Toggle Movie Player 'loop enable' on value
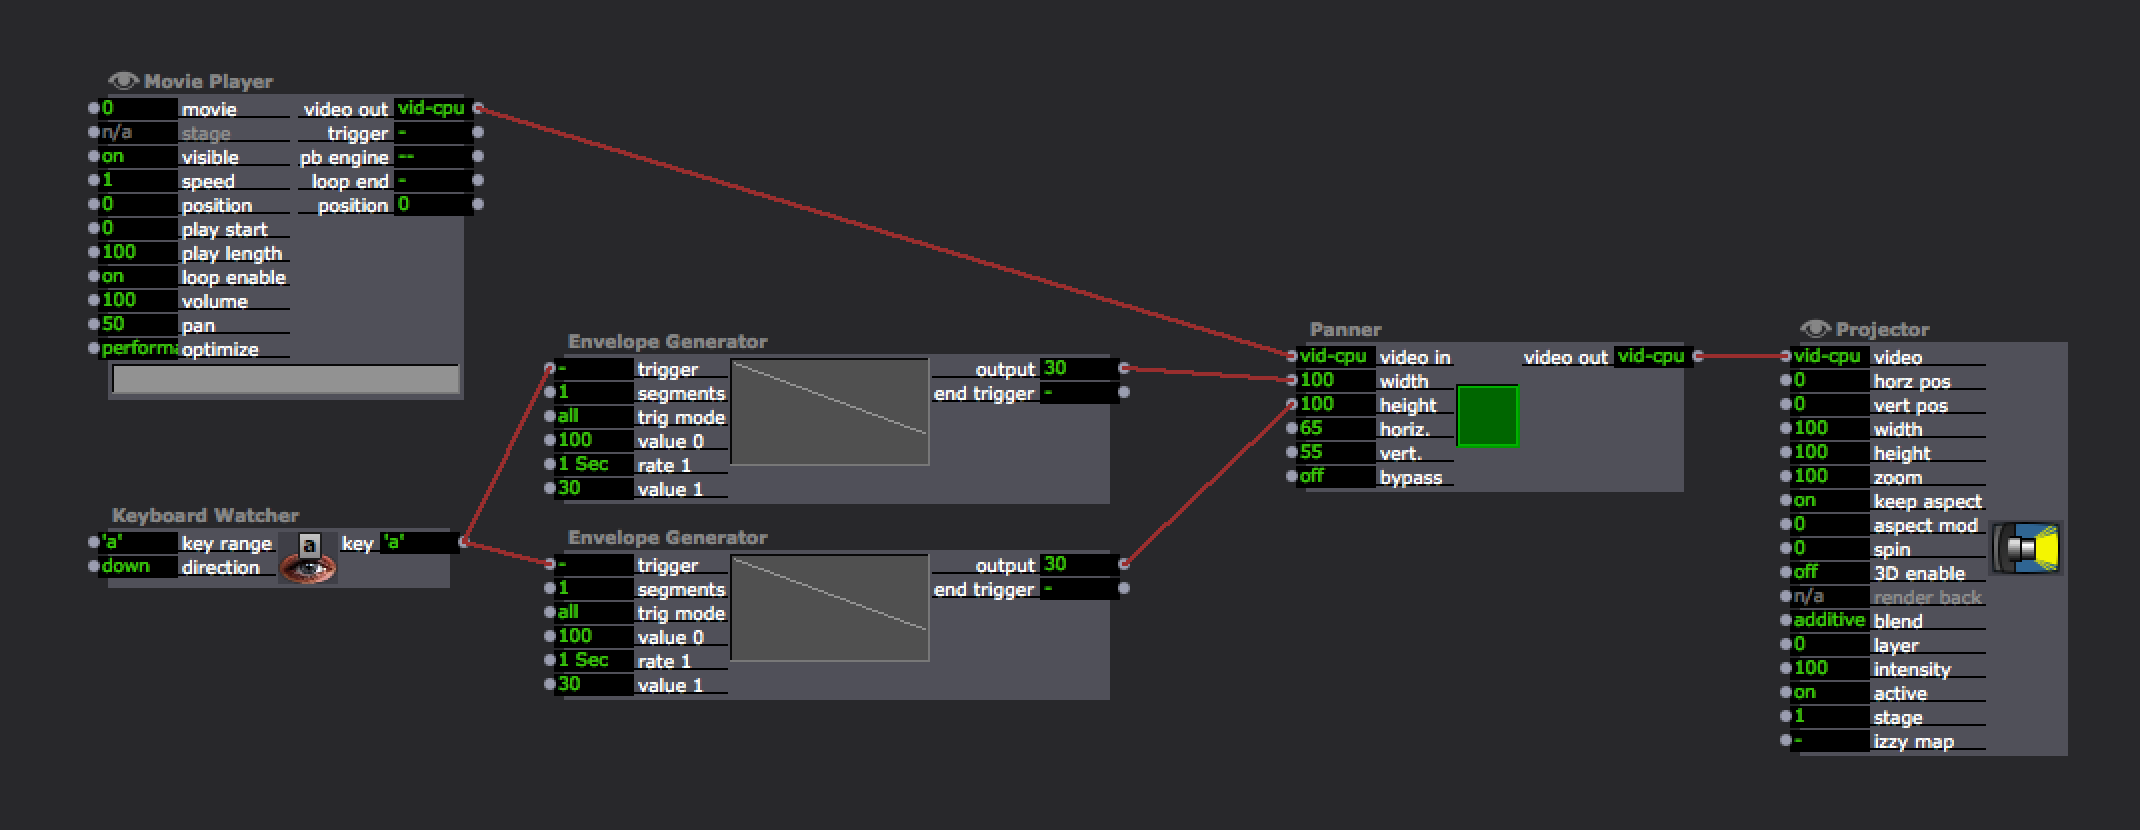Viewport: 2140px width, 830px height. point(139,276)
